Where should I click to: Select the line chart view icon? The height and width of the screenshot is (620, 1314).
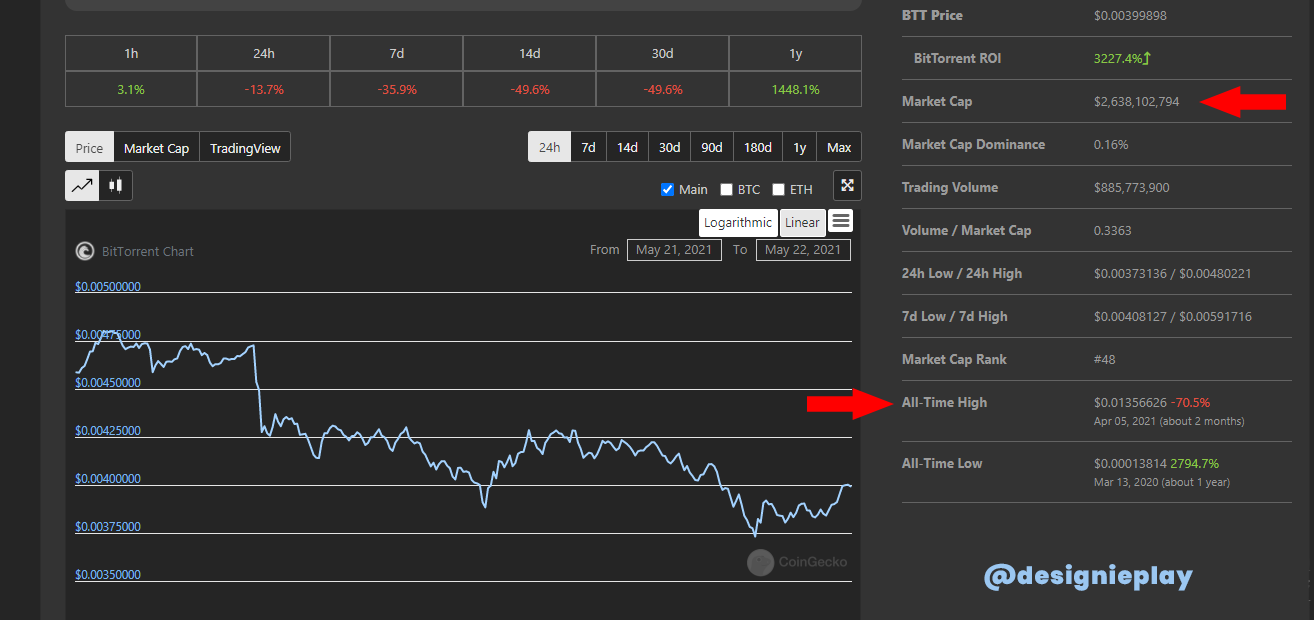pos(82,185)
